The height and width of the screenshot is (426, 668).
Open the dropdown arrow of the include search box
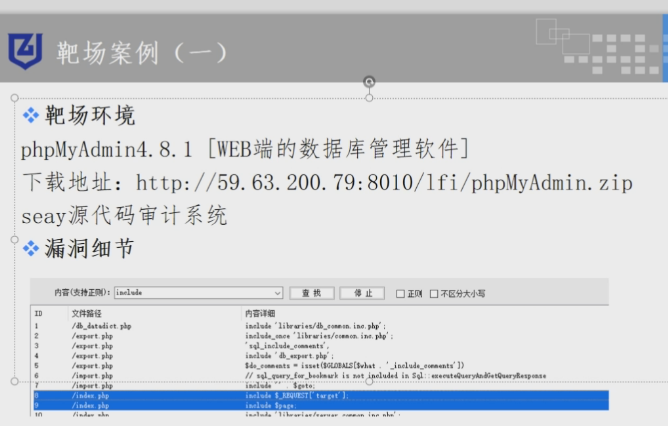277,293
